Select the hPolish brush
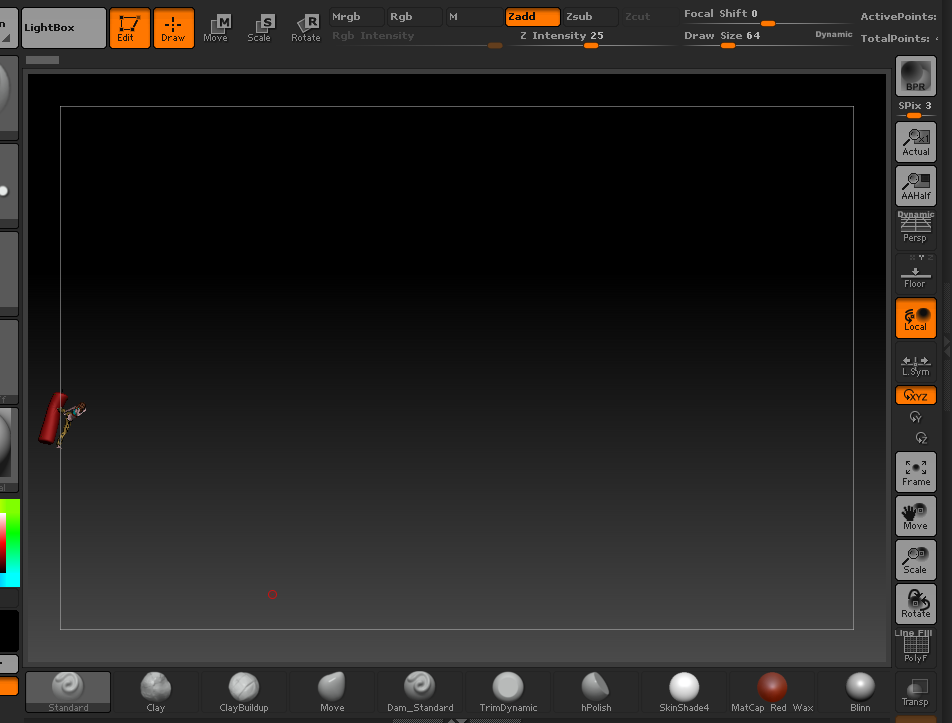Screen dimensions: 952x723 596,691
